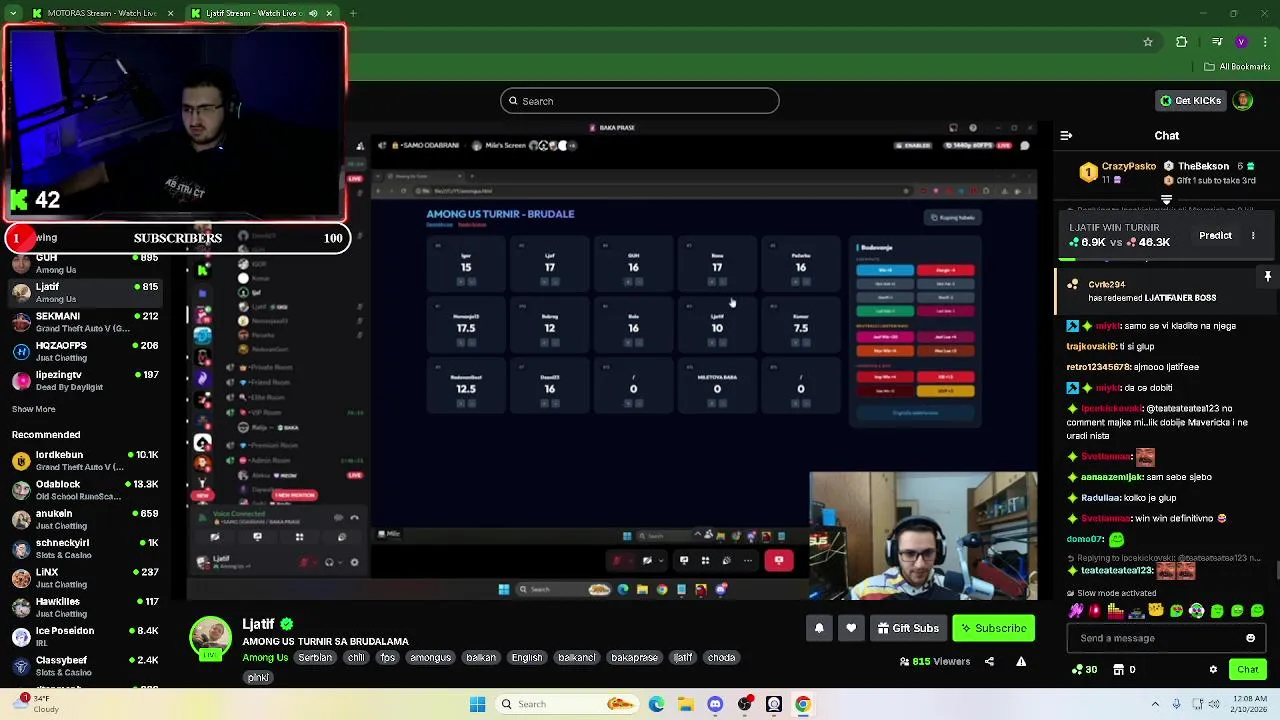Share the stream via the share icon

[989, 661]
